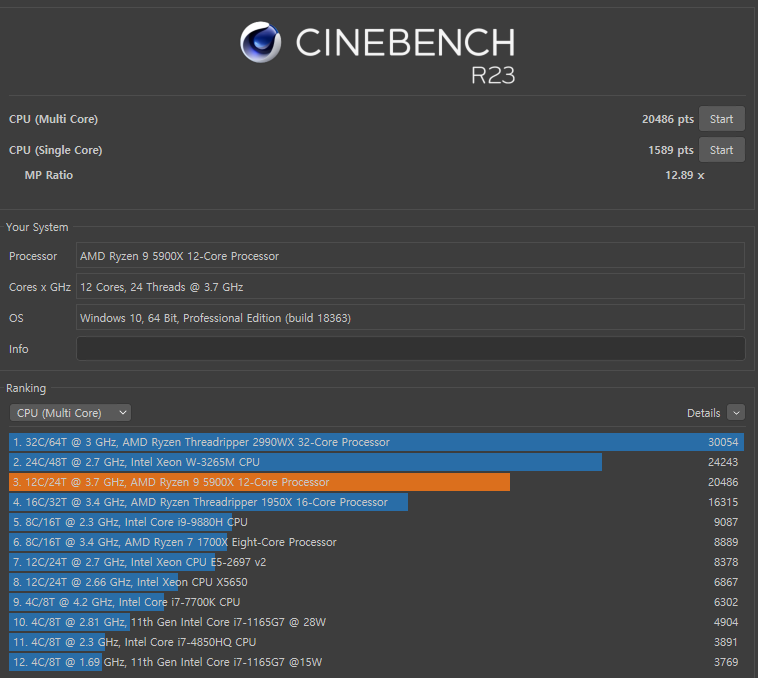Viewport: 758px width, 678px height.
Task: Click the score 3769 in ranking
Action: [x=726, y=662]
